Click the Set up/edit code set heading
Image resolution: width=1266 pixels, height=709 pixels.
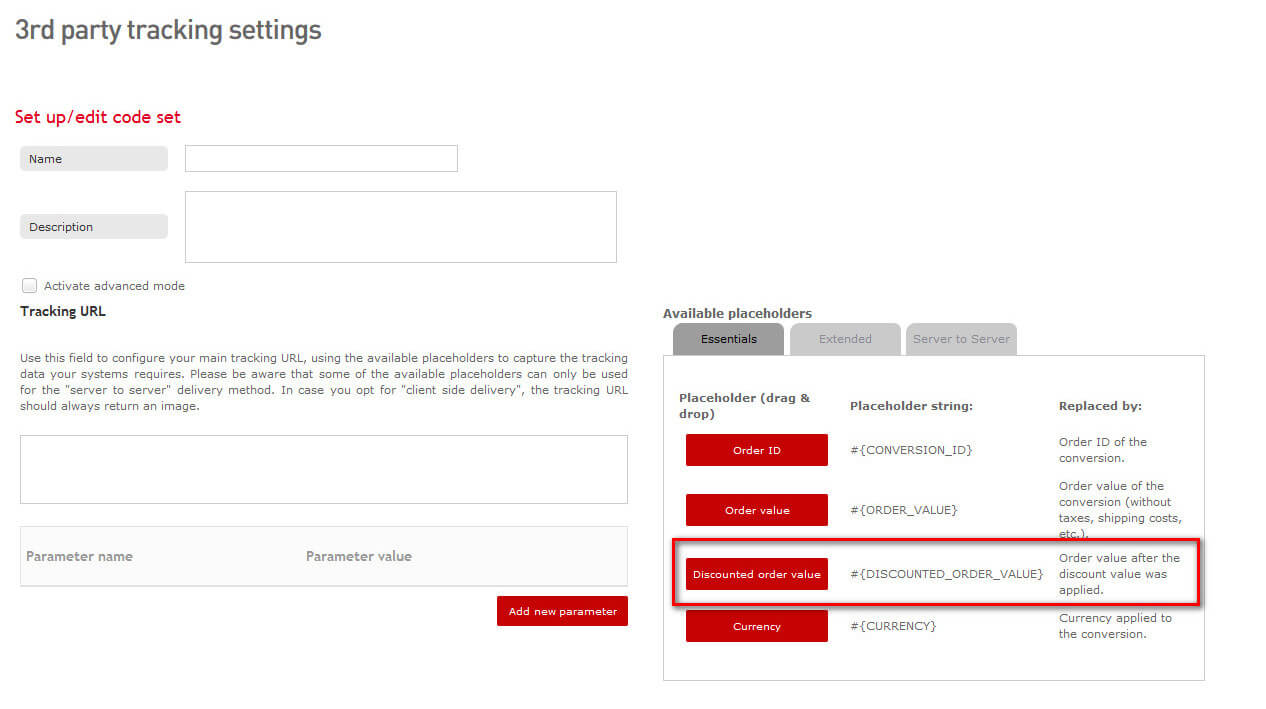[x=98, y=117]
